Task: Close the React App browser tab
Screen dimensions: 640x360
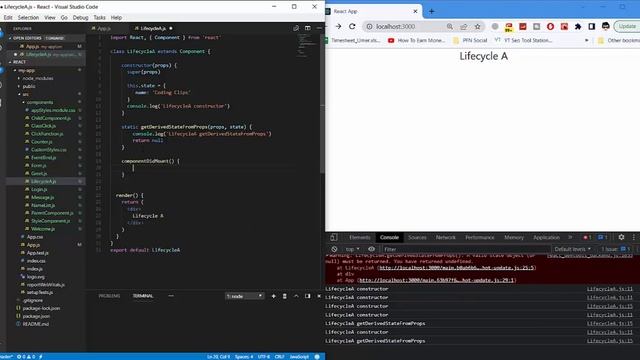Action: [415, 11]
